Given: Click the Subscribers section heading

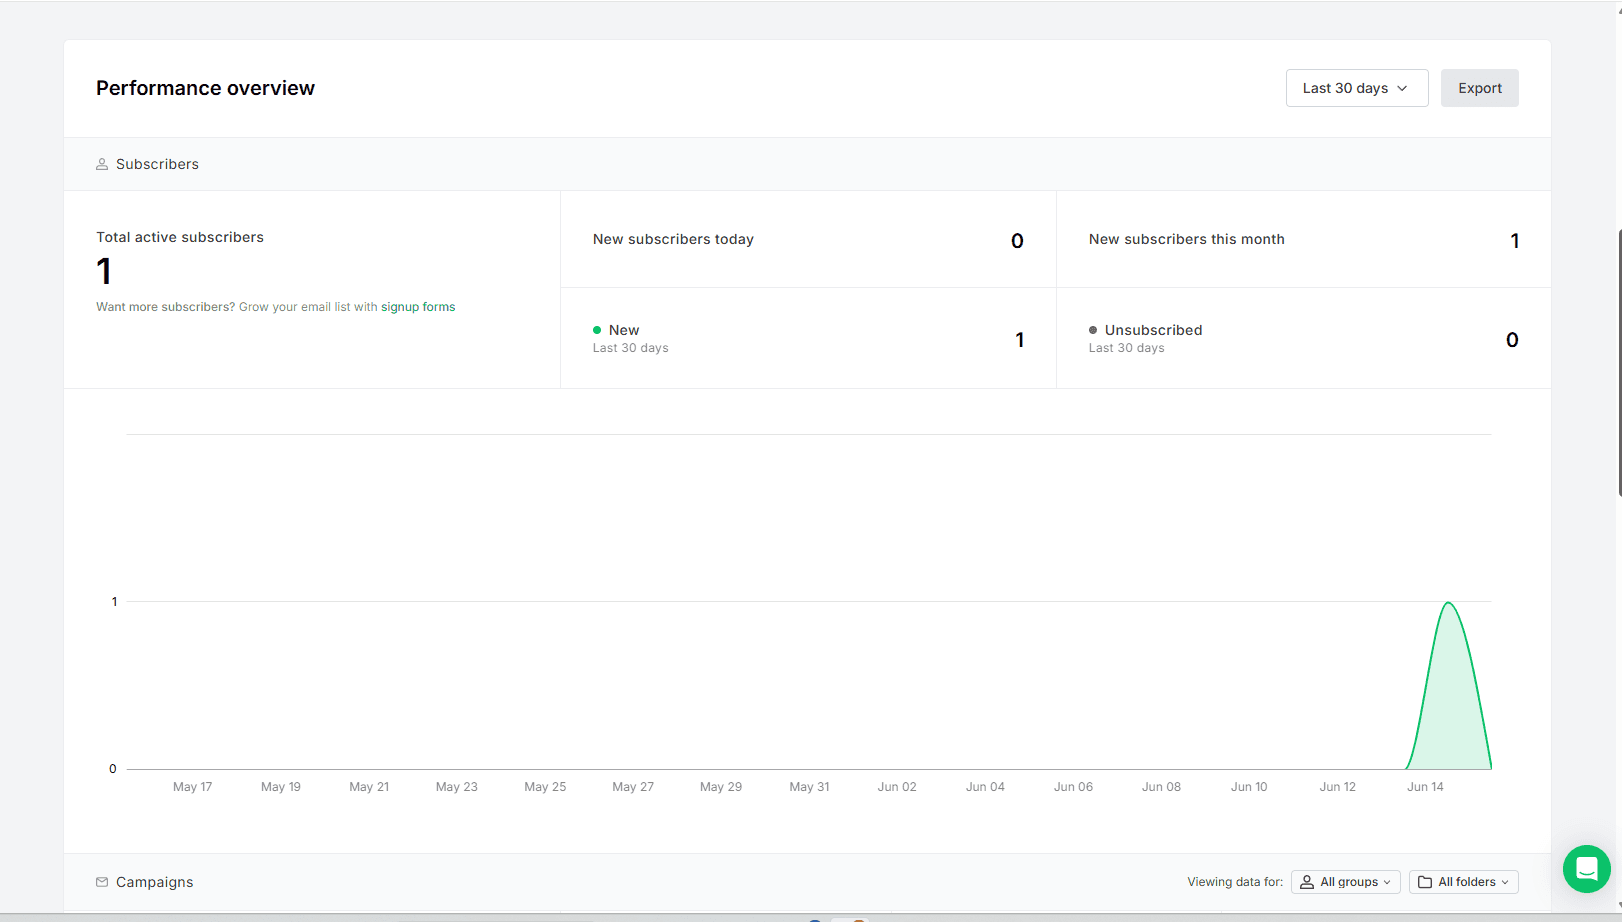Looking at the screenshot, I should tap(157, 164).
